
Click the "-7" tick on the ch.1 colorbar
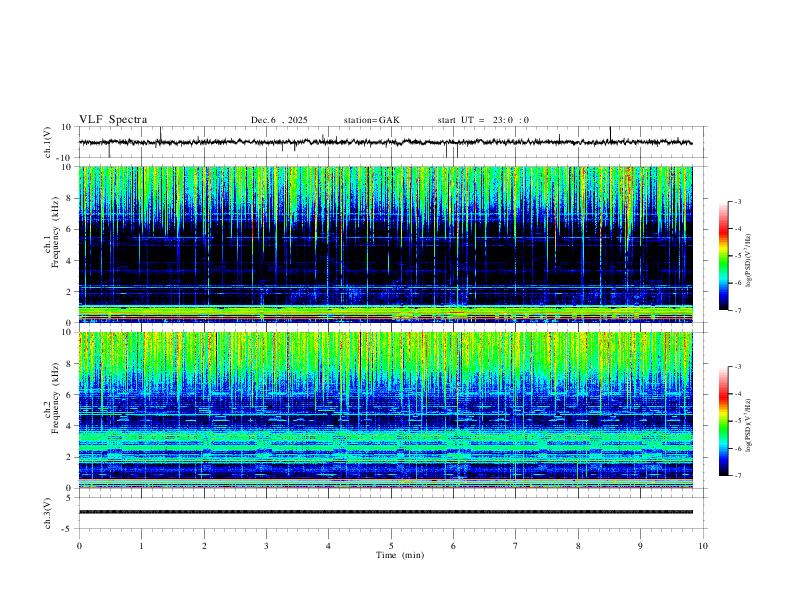click(x=738, y=311)
